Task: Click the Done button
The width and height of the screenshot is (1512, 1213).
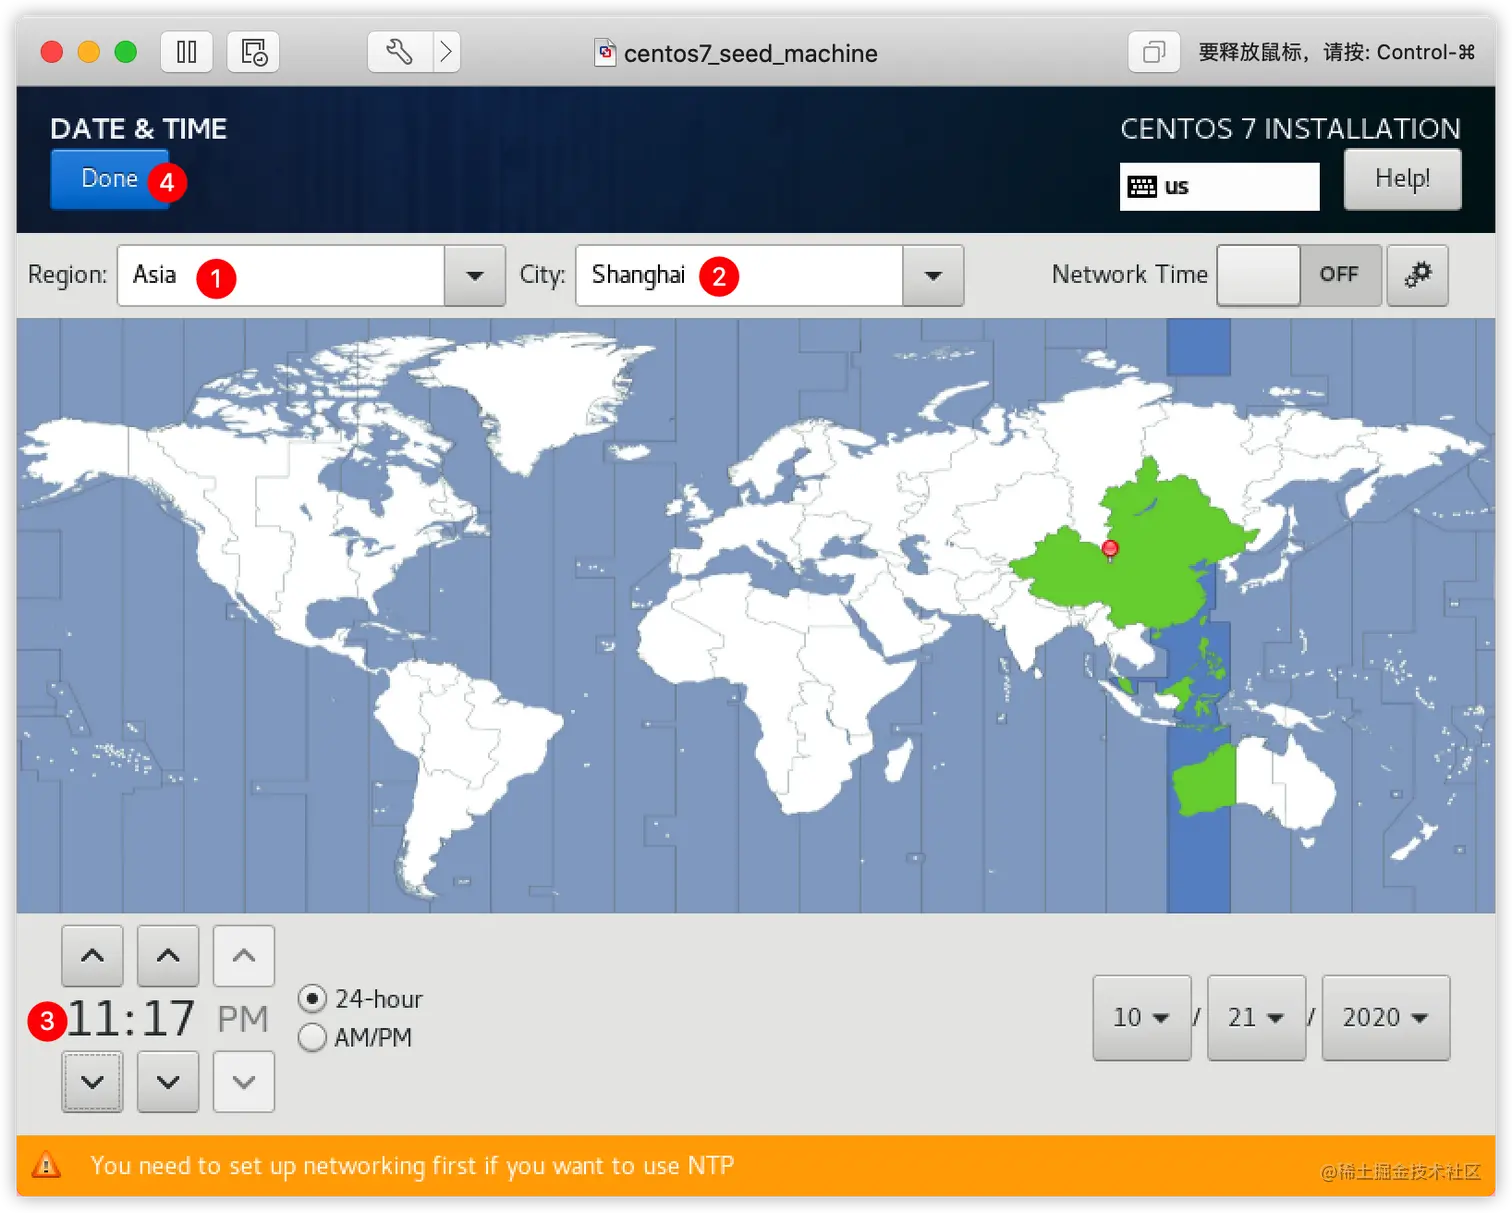Action: coord(110,179)
